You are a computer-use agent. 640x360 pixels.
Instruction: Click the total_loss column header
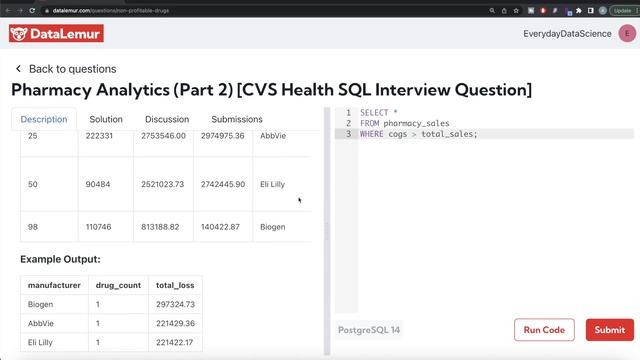click(175, 285)
